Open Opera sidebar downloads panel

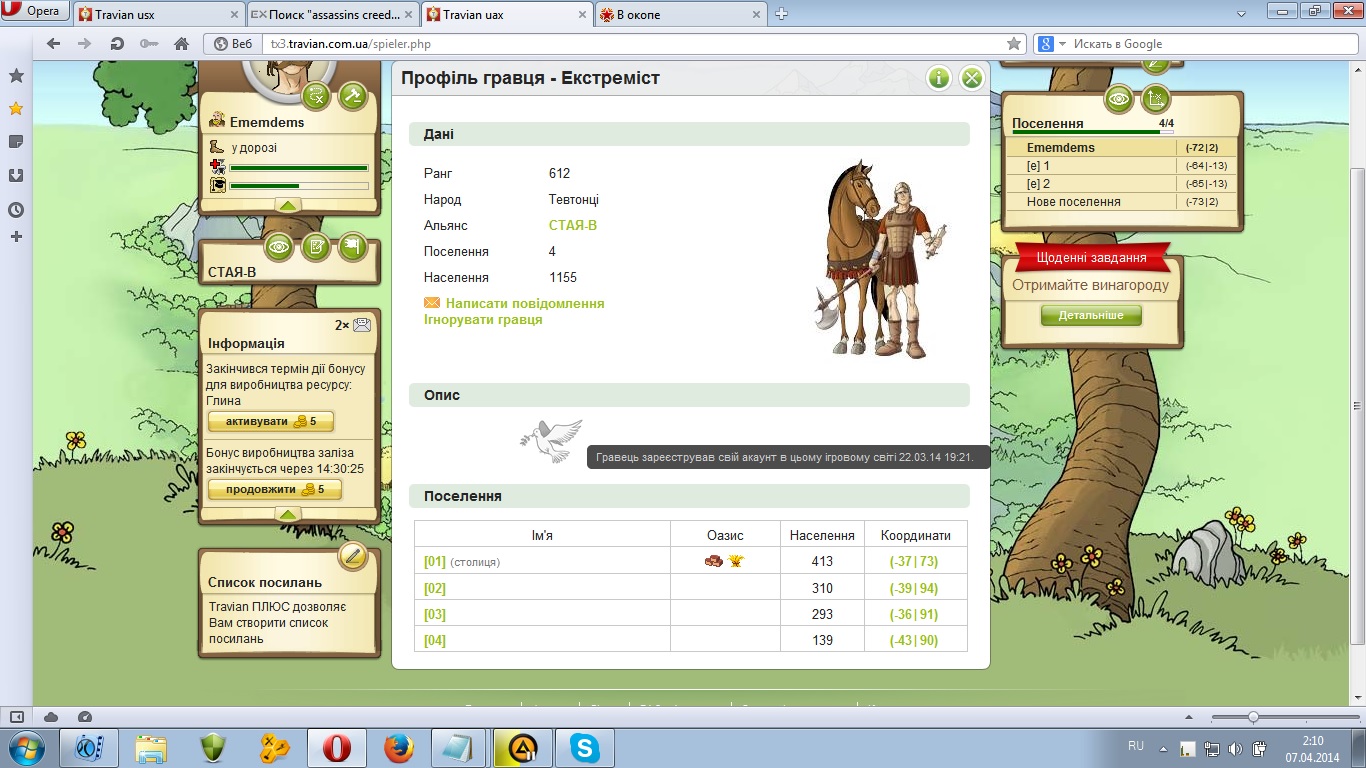coord(16,176)
